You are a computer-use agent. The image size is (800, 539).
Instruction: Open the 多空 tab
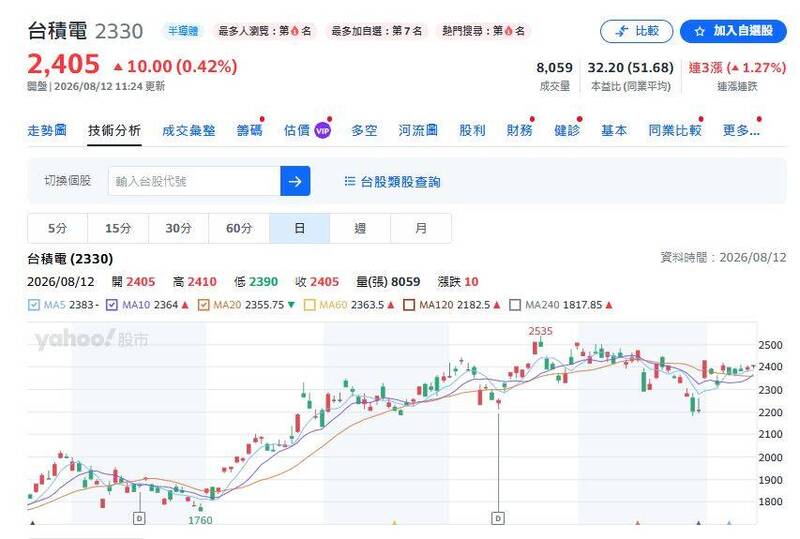(364, 131)
